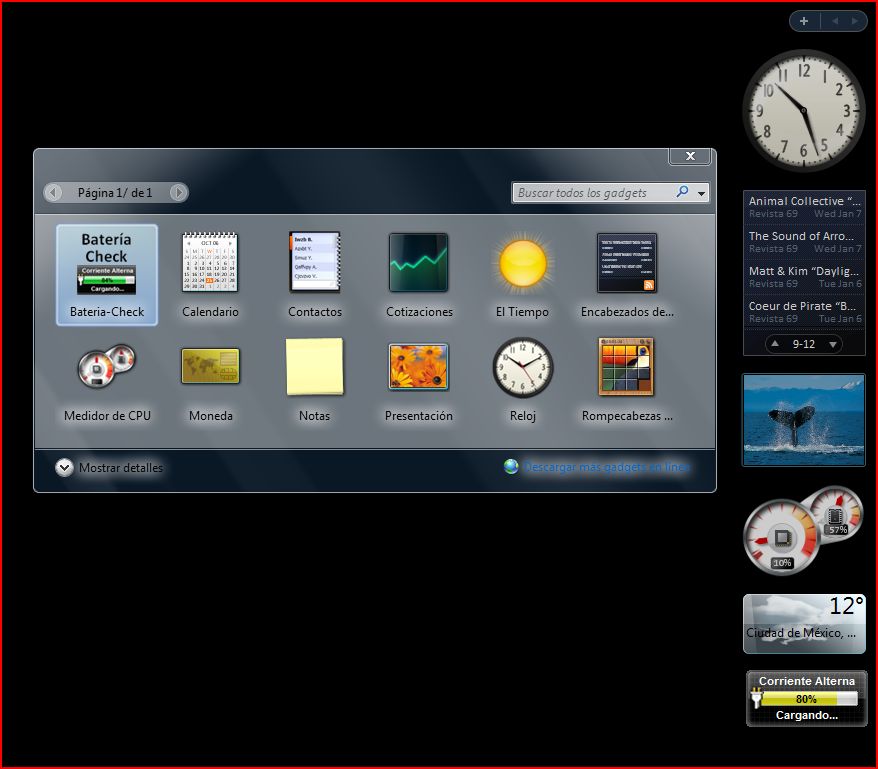Viewport: 878px width, 769px height.
Task: Show next sidebar gadgets page arrow
Action: click(x=854, y=21)
